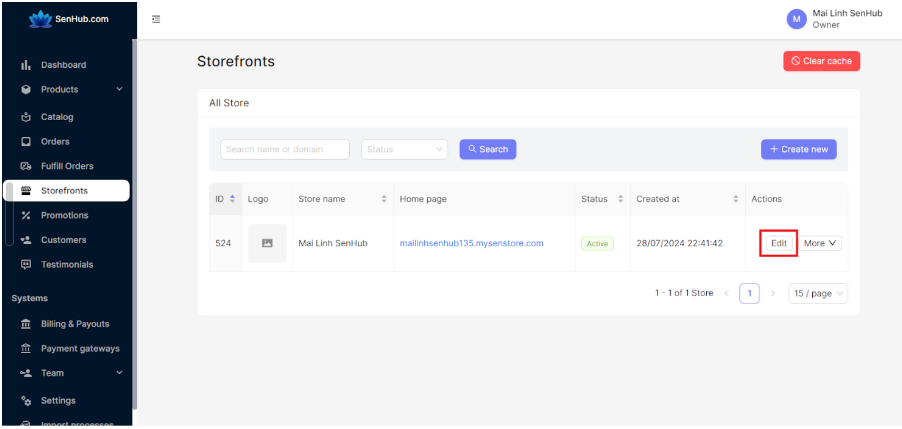Open the More actions dropdown
Screen dimensions: 902x429
click(820, 243)
